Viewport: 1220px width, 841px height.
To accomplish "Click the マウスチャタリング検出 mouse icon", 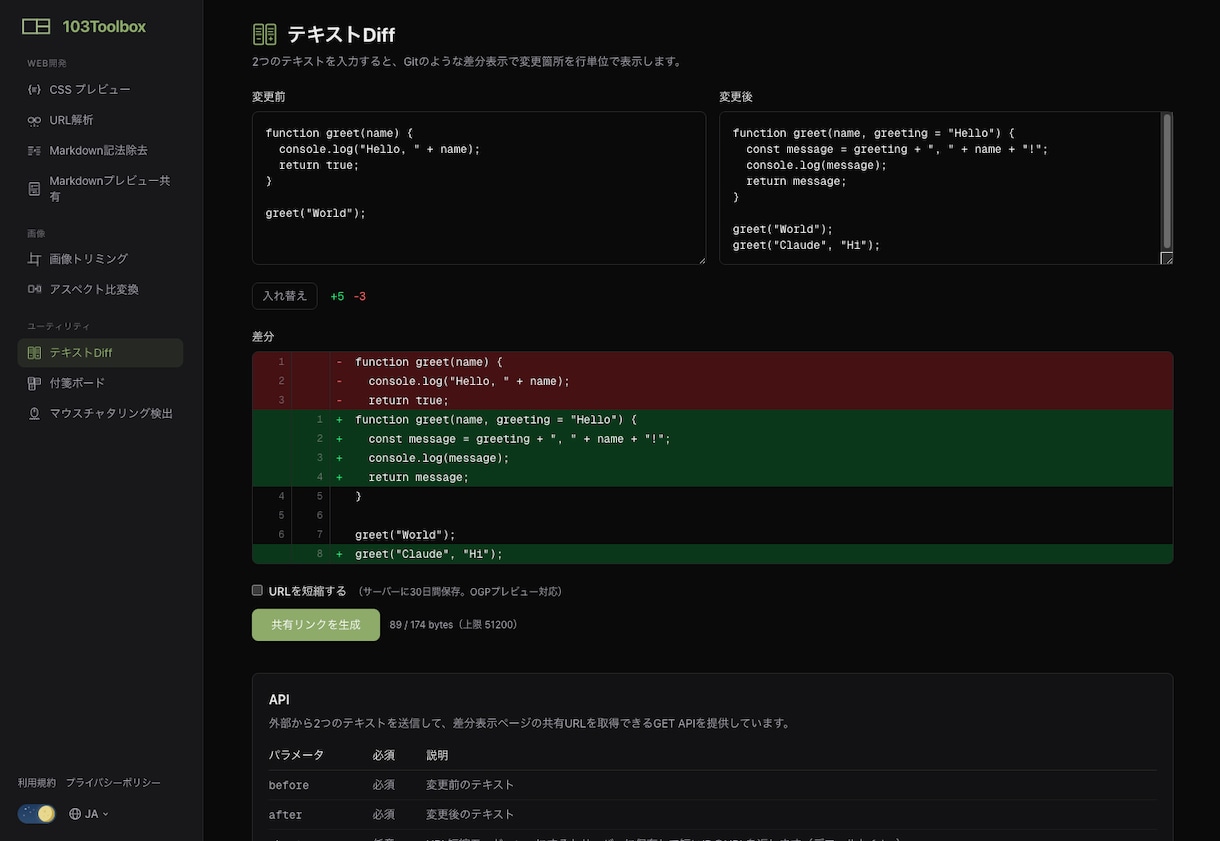I will click(x=34, y=414).
